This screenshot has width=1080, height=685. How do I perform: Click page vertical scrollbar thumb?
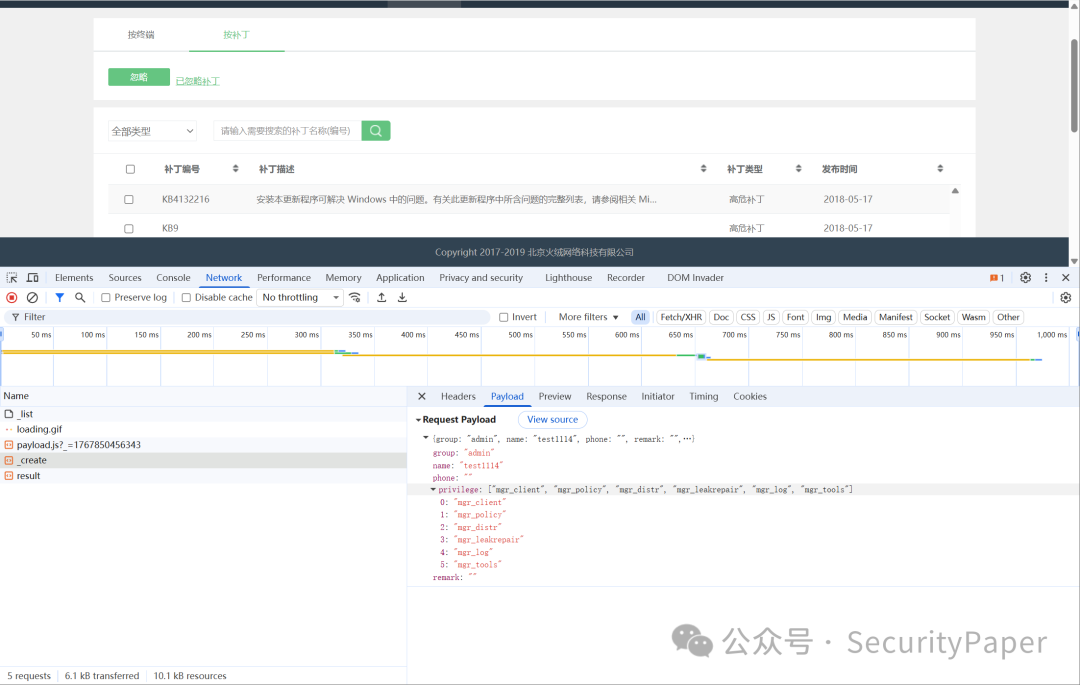point(1074,86)
